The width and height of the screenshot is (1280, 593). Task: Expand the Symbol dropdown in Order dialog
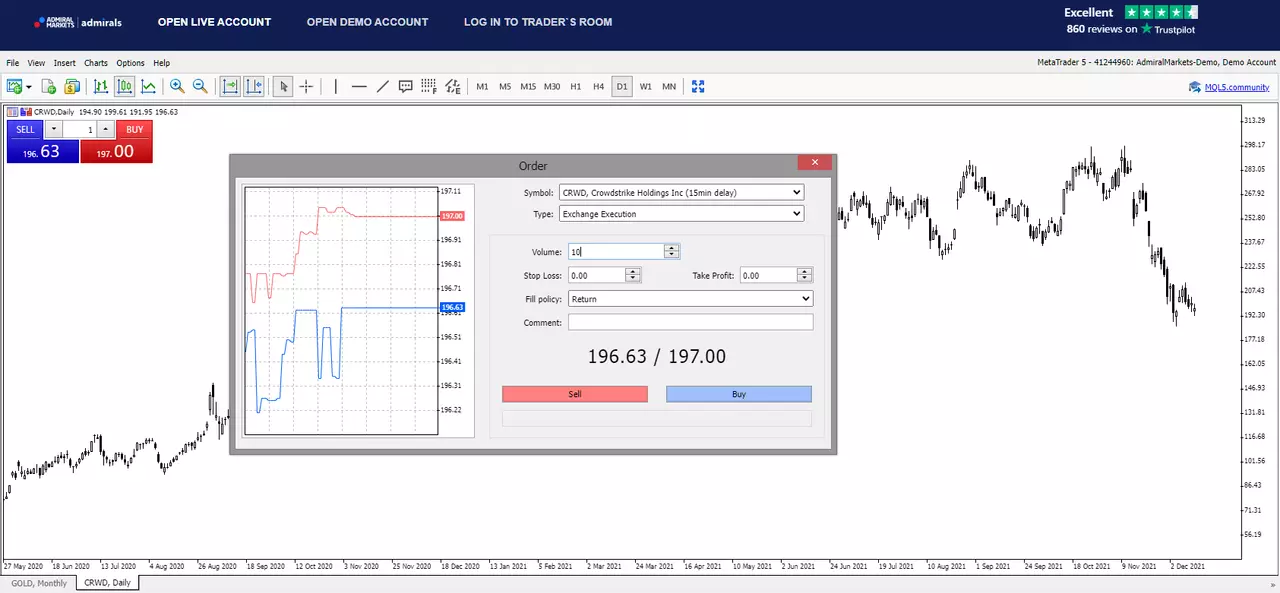(681, 192)
